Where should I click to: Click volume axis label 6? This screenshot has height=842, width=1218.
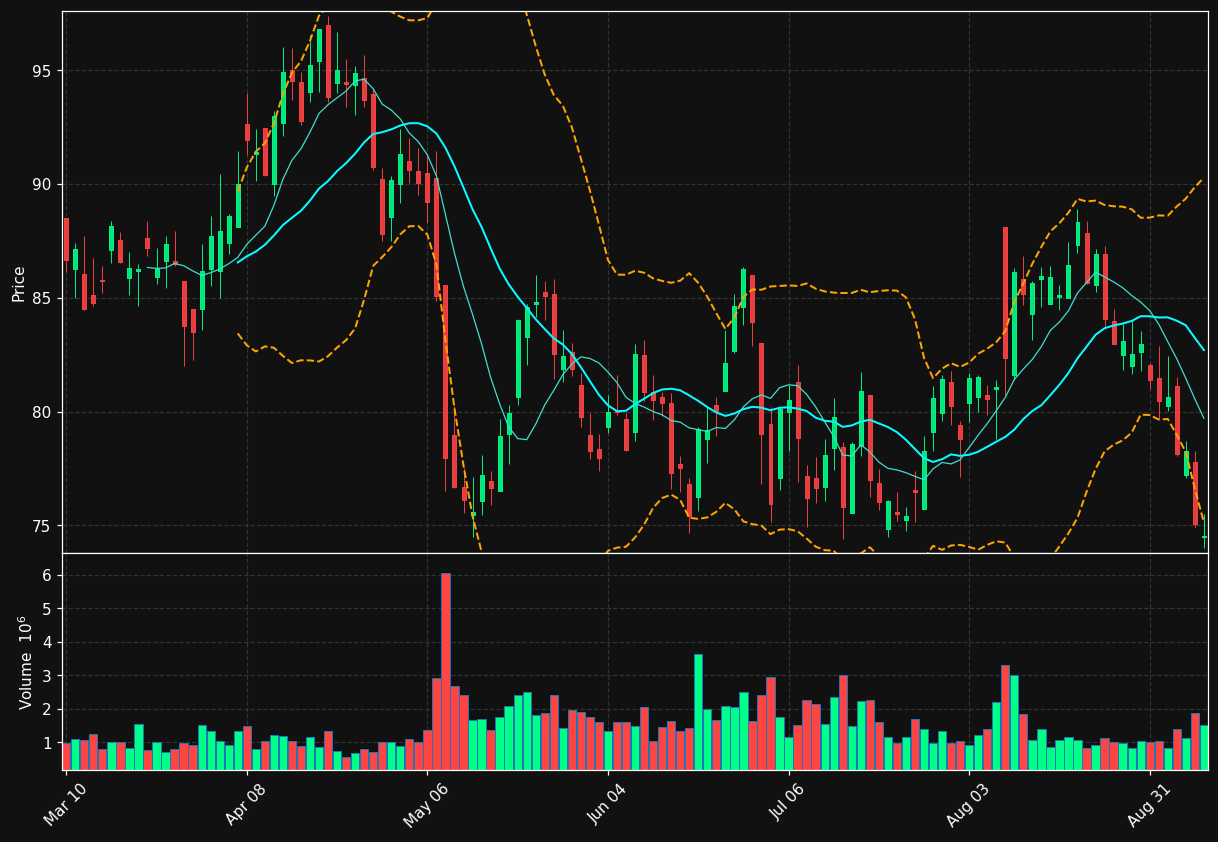[46, 575]
